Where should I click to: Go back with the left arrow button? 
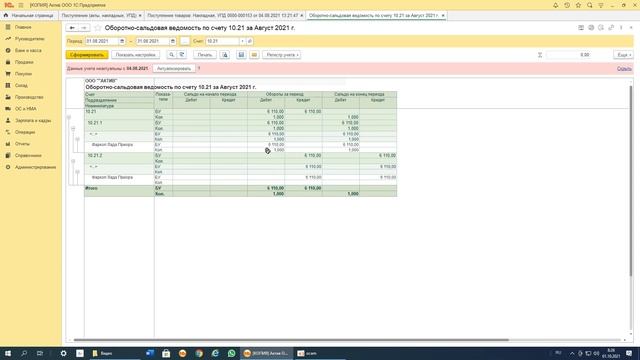pyautogui.click(x=72, y=28)
